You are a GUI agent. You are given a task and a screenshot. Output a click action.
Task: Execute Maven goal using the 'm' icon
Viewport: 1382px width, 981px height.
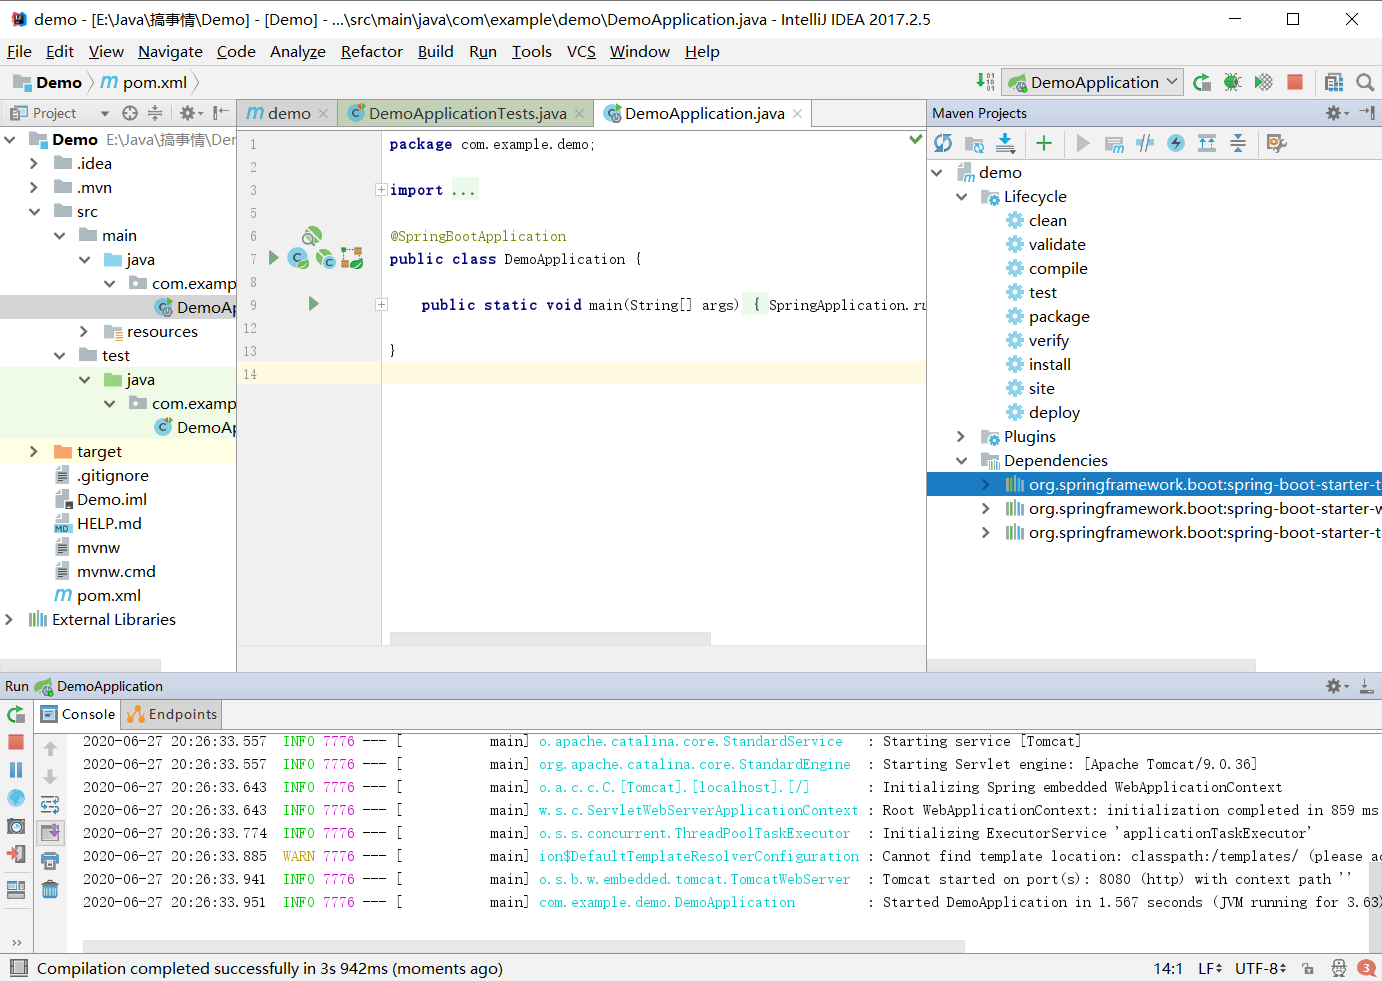tap(1114, 143)
